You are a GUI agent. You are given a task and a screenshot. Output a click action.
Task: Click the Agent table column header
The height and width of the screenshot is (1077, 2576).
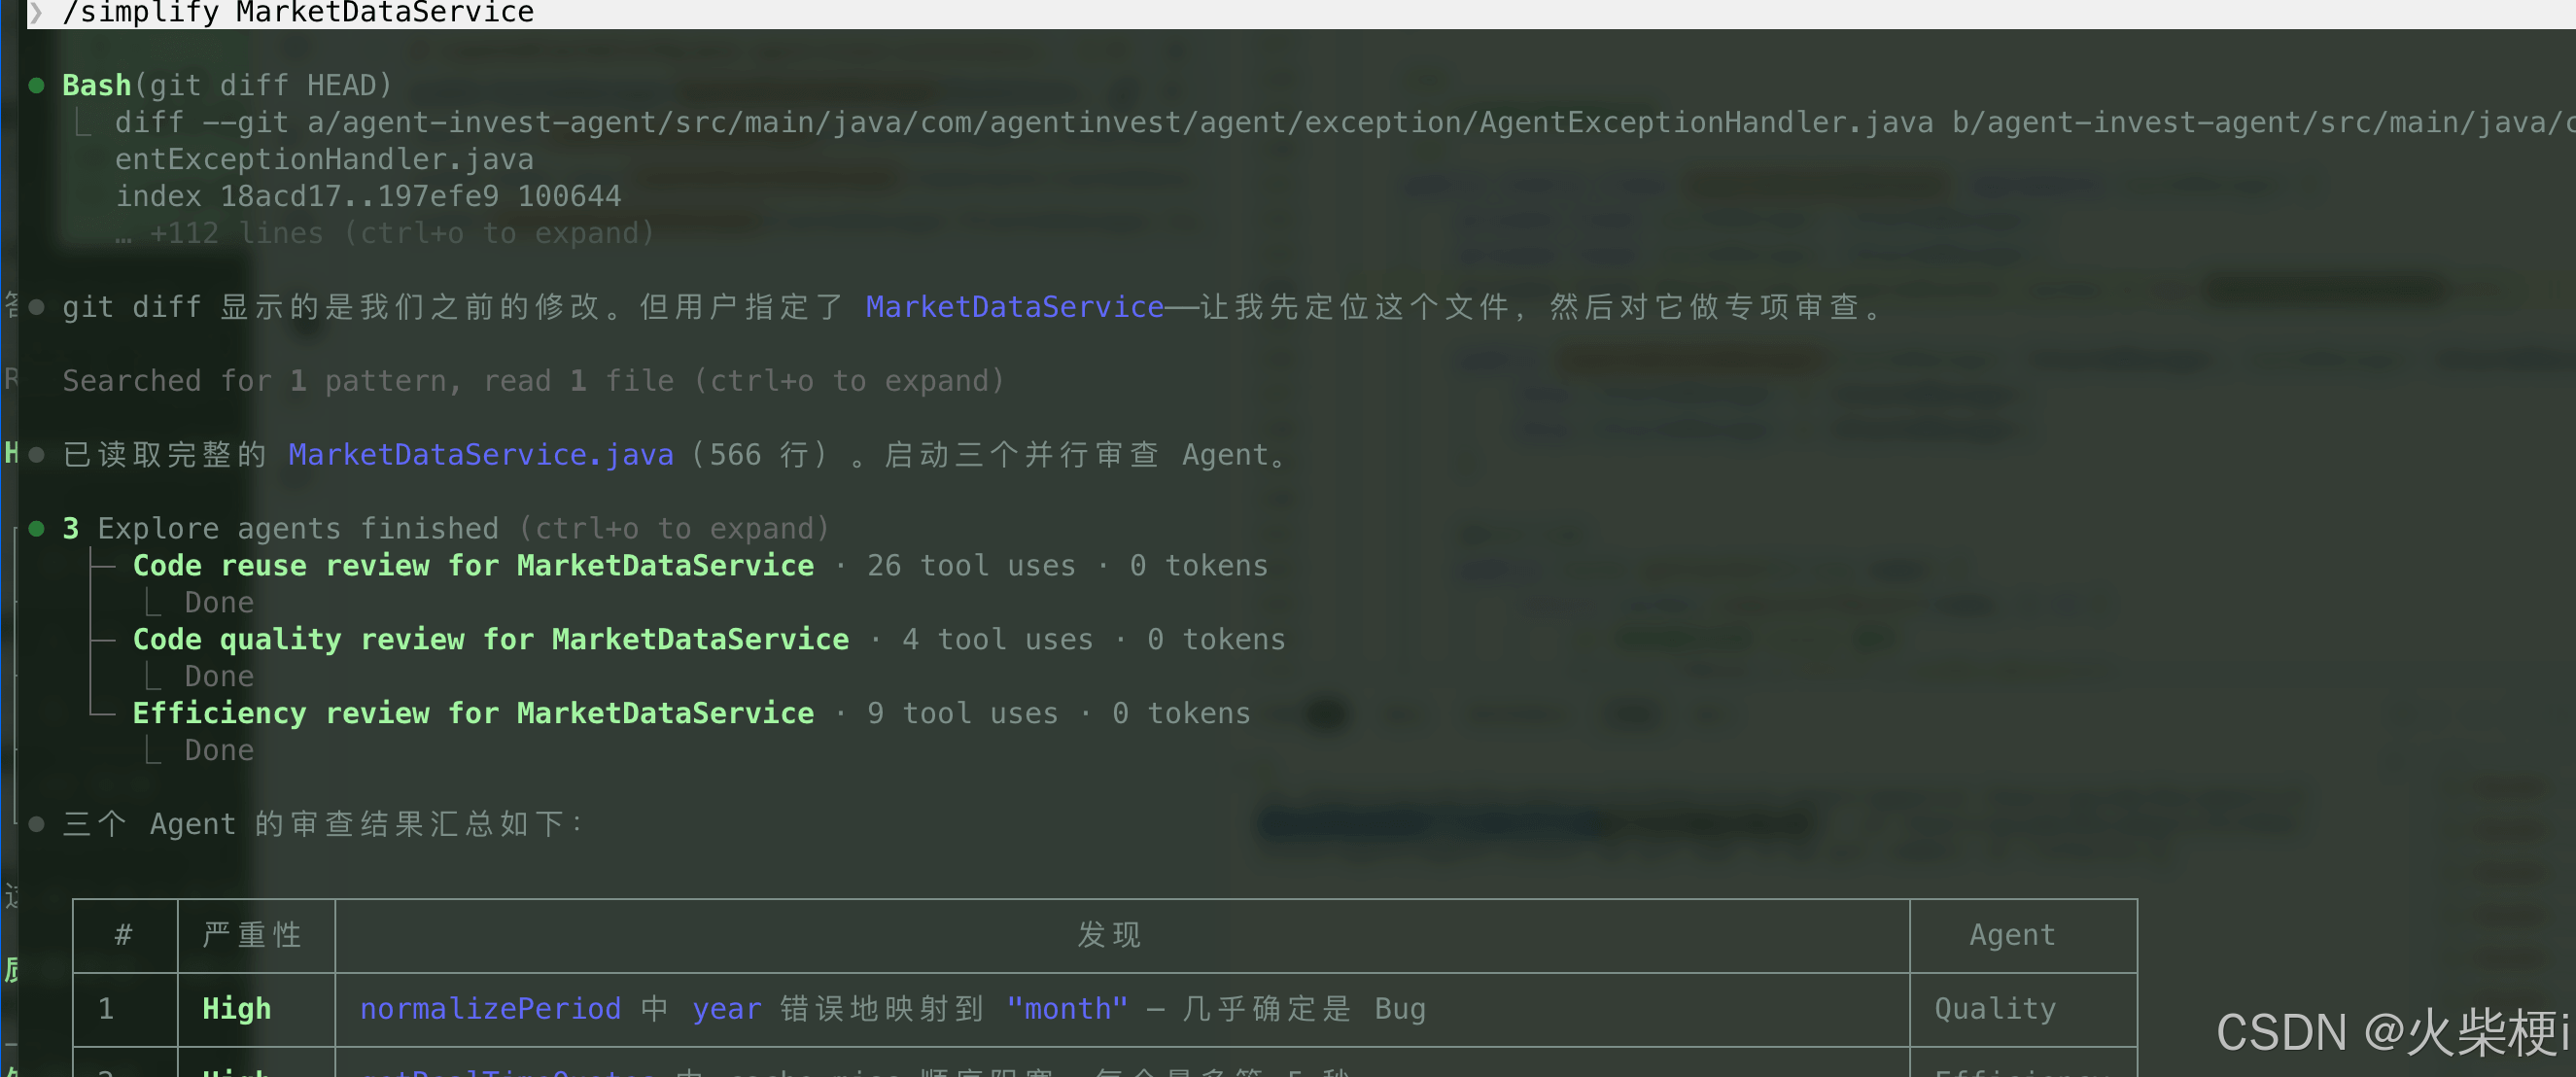(x=2012, y=935)
